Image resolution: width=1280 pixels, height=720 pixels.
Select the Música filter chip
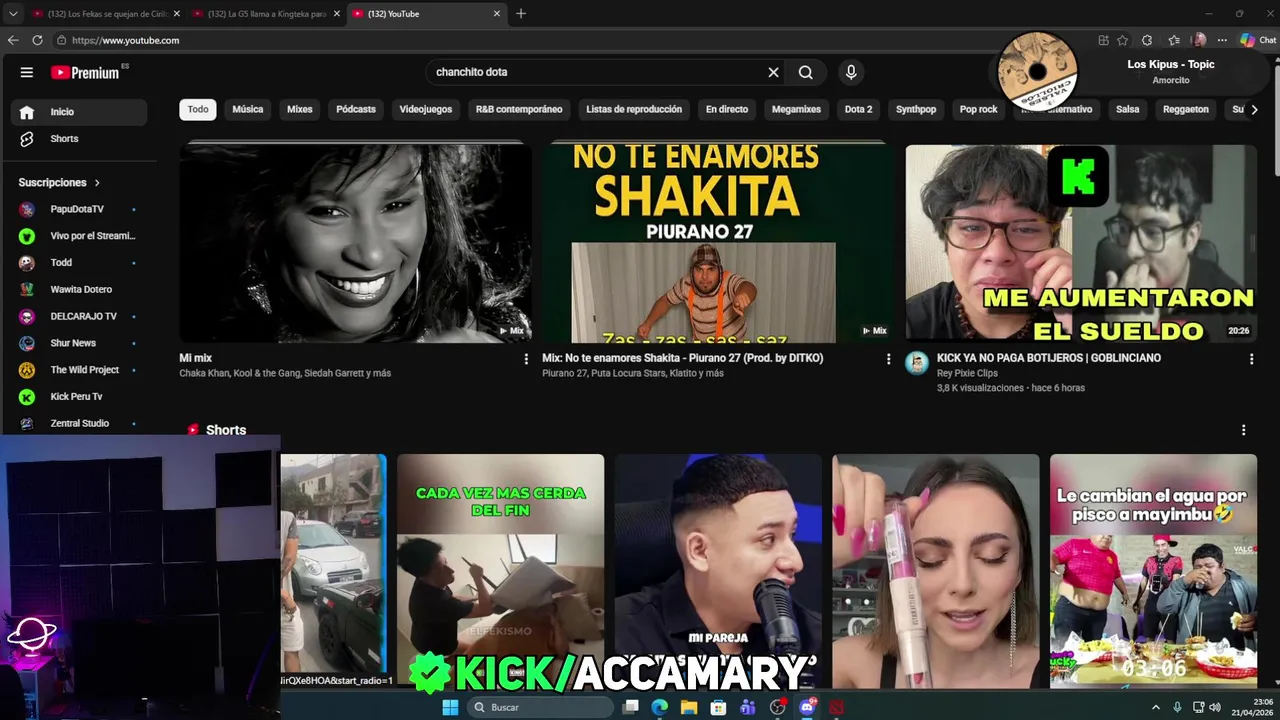coord(248,109)
